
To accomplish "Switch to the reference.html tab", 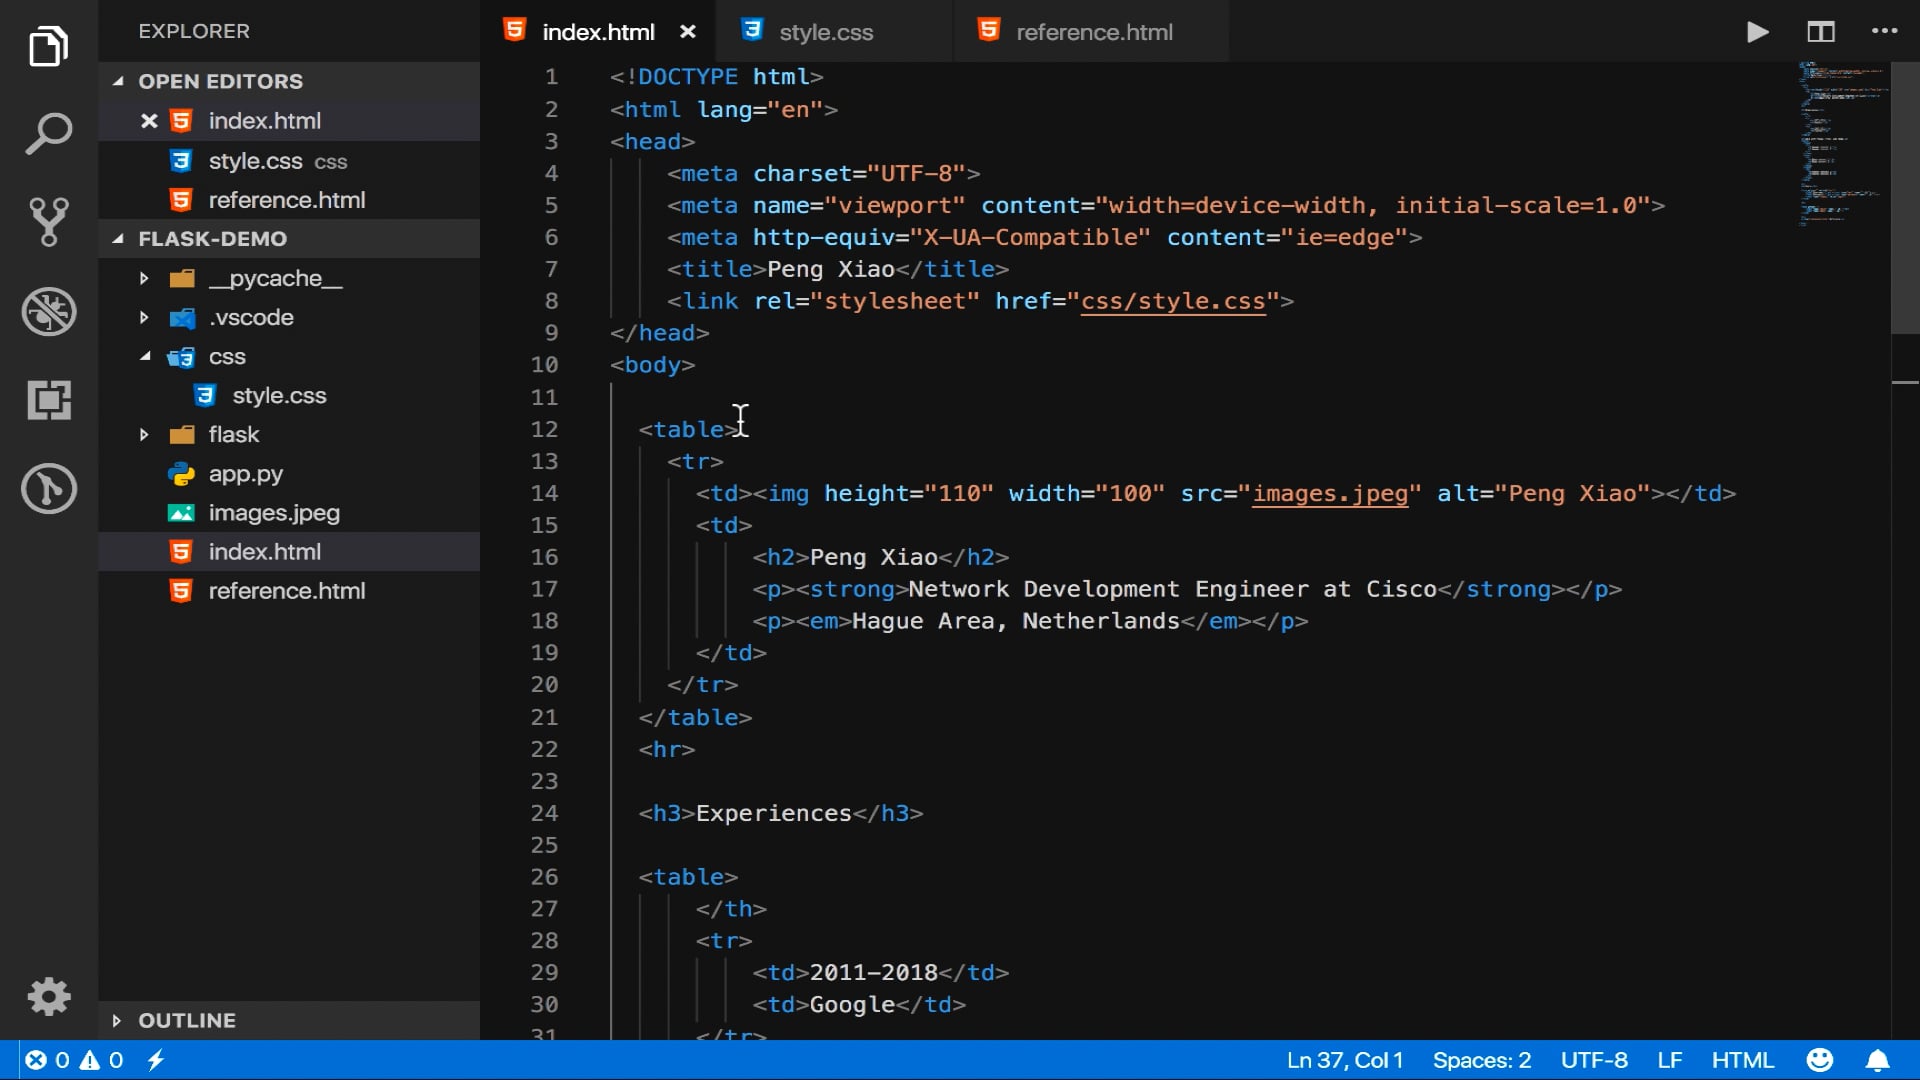I will [1093, 32].
